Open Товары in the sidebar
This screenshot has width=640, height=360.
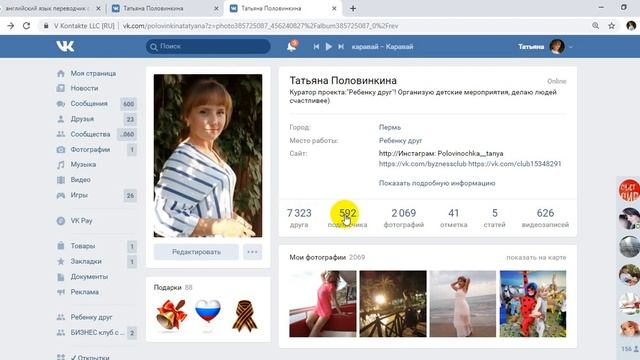(x=83, y=246)
